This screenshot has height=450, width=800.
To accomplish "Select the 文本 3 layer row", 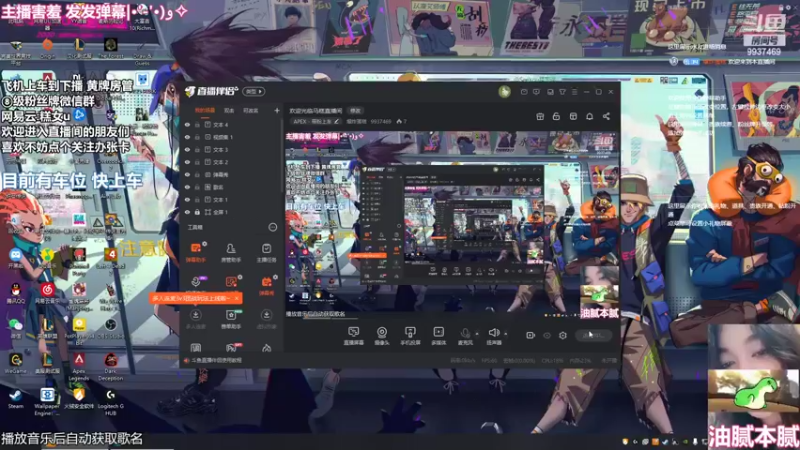I will (x=231, y=149).
